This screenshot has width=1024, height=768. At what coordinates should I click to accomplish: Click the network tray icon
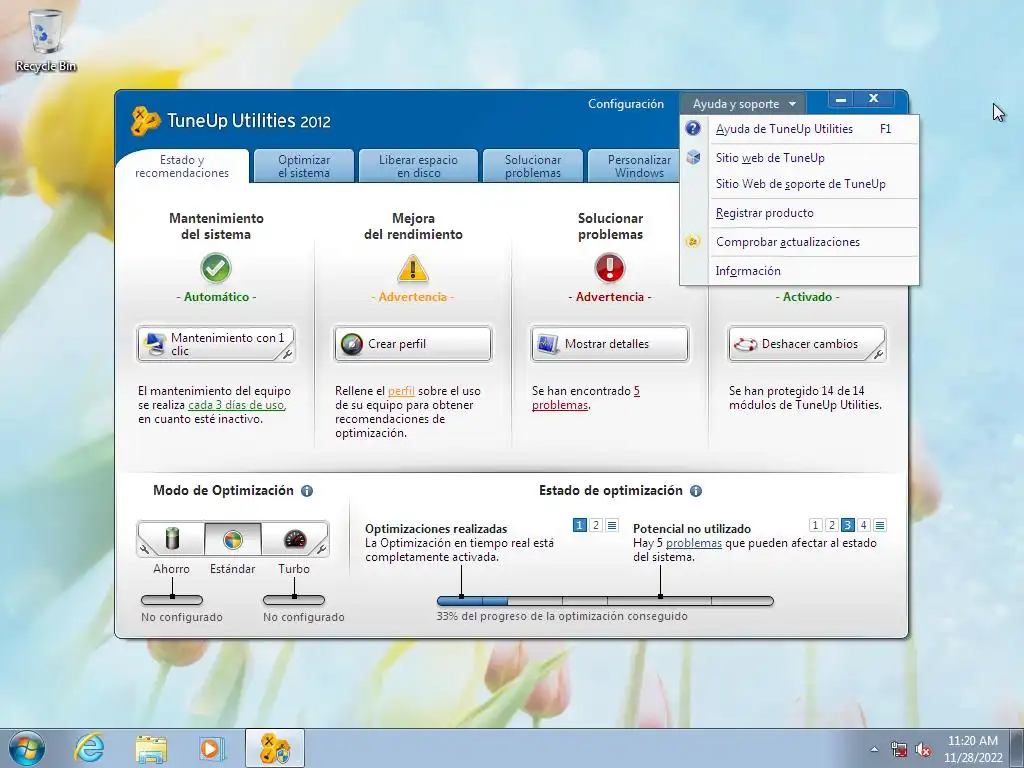click(899, 750)
